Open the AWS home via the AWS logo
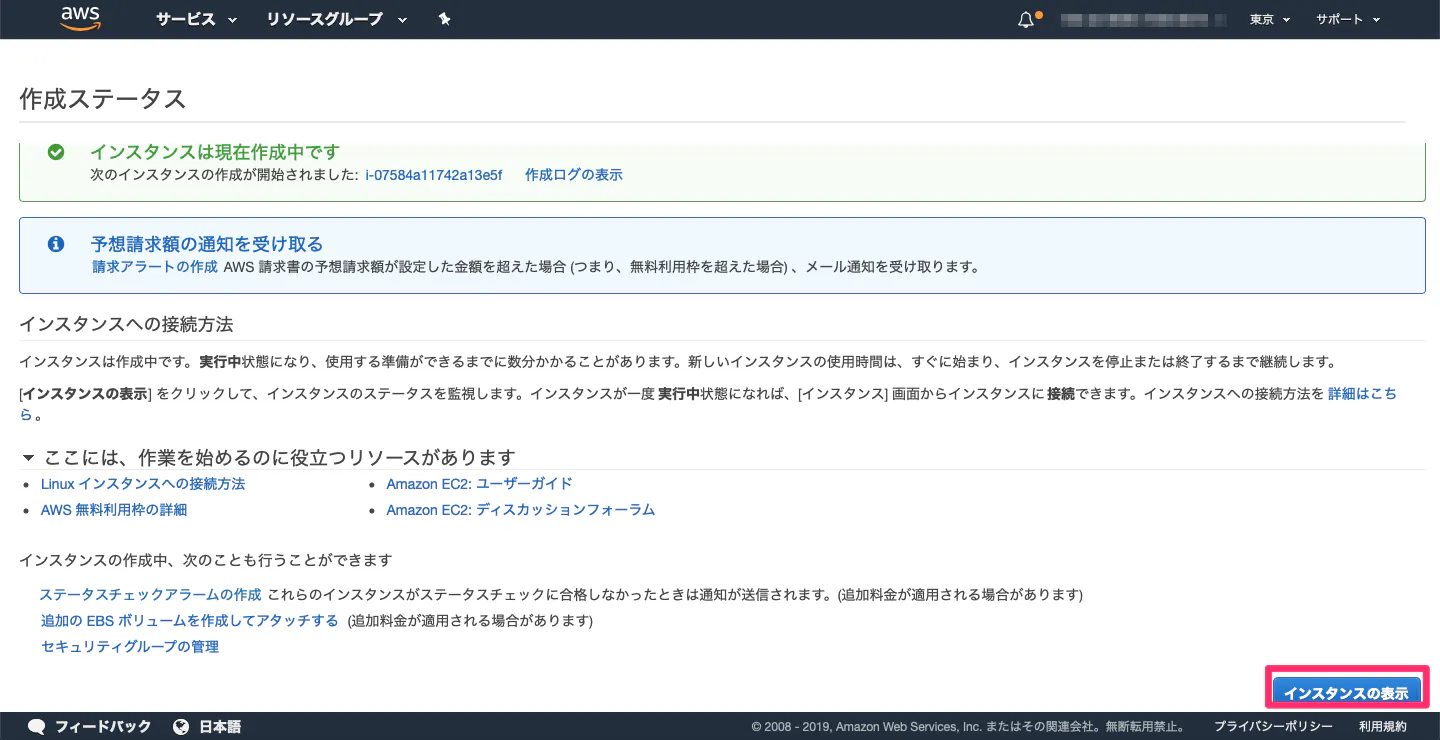Viewport: 1440px width, 740px height. tap(79, 18)
